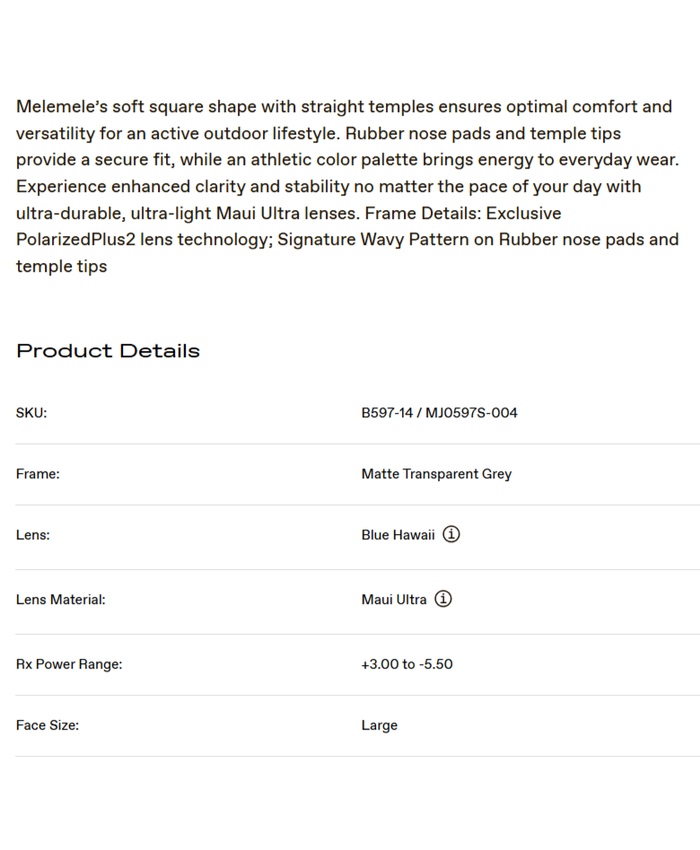Viewport: 700px width, 850px height.
Task: Click the Rx Power Range: label
Action: click(69, 664)
